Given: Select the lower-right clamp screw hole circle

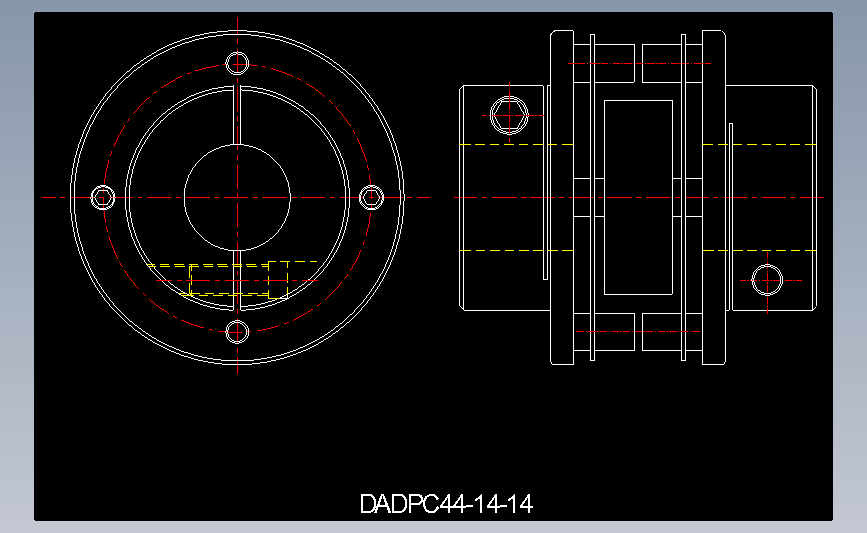Looking at the screenshot, I should click(x=767, y=280).
